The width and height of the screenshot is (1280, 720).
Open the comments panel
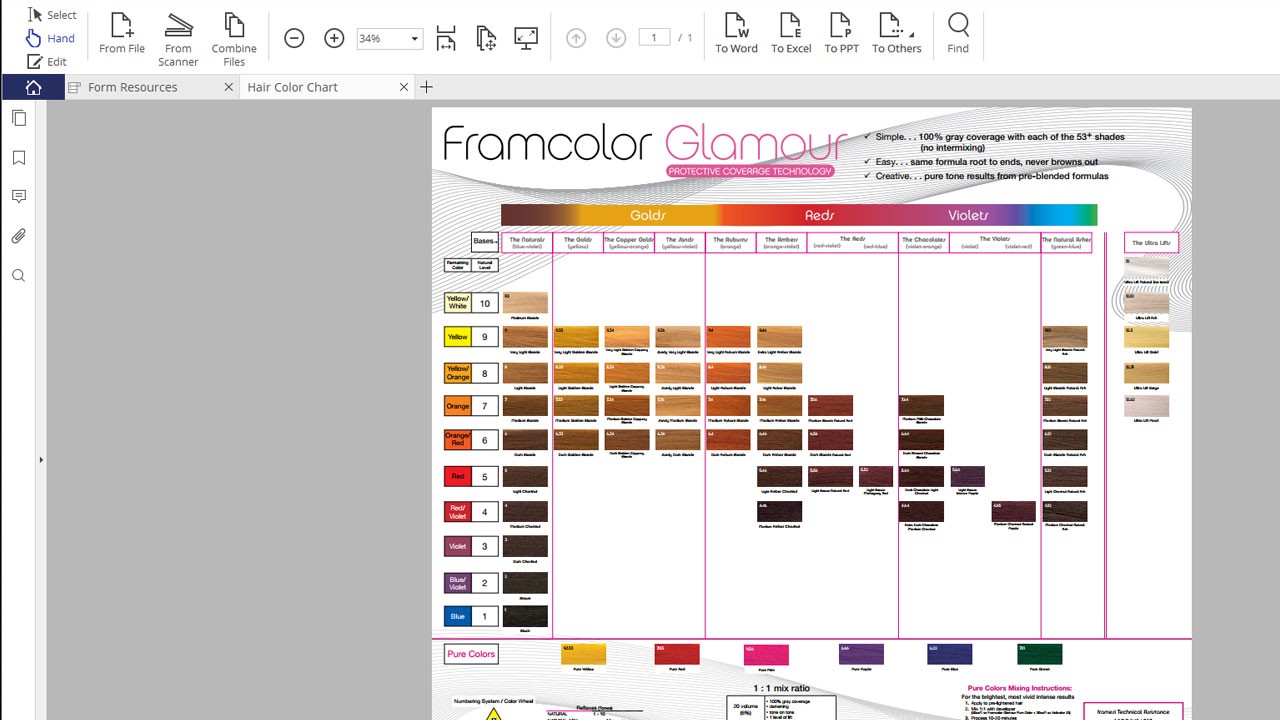click(19, 197)
